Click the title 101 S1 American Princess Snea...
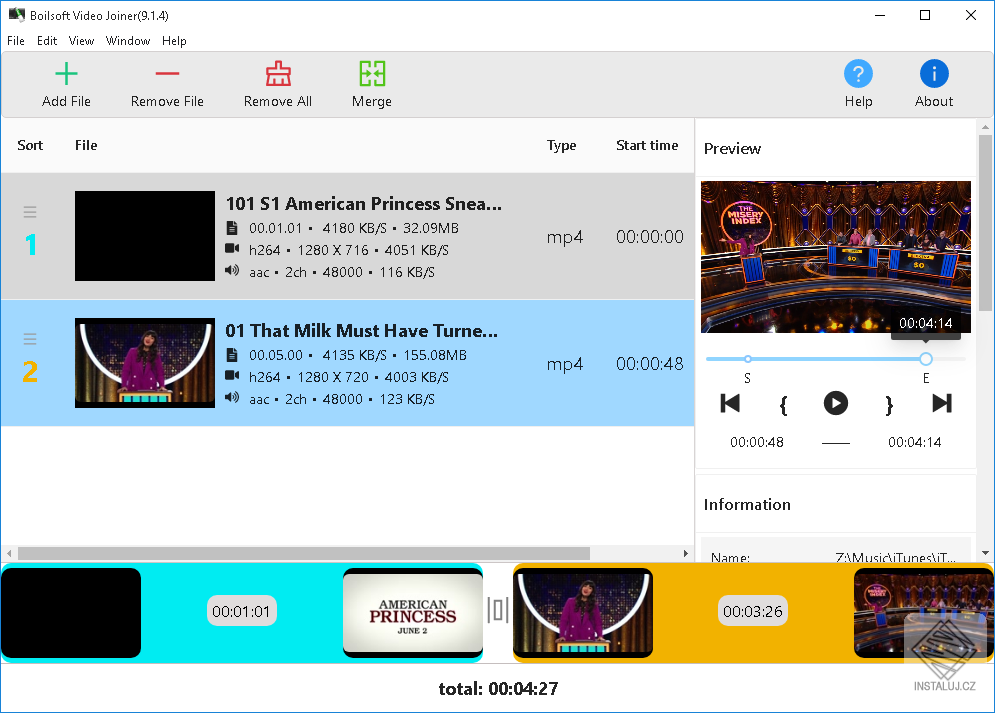The width and height of the screenshot is (995, 713). pos(364,204)
